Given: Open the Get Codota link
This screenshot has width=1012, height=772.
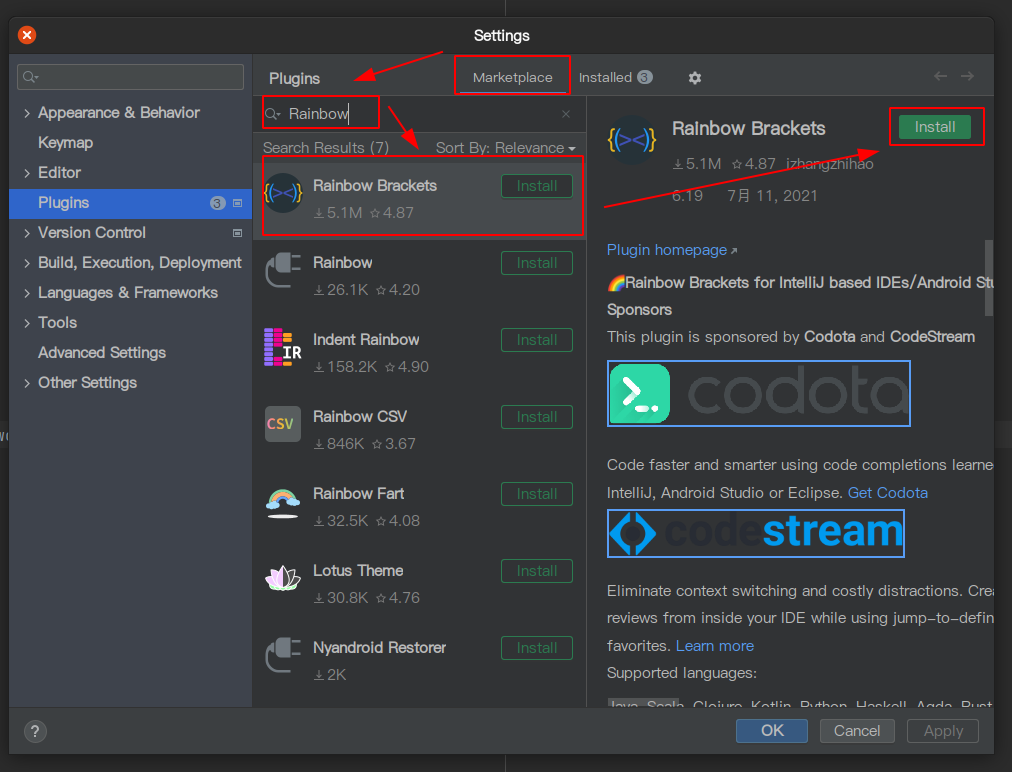Looking at the screenshot, I should tap(887, 493).
